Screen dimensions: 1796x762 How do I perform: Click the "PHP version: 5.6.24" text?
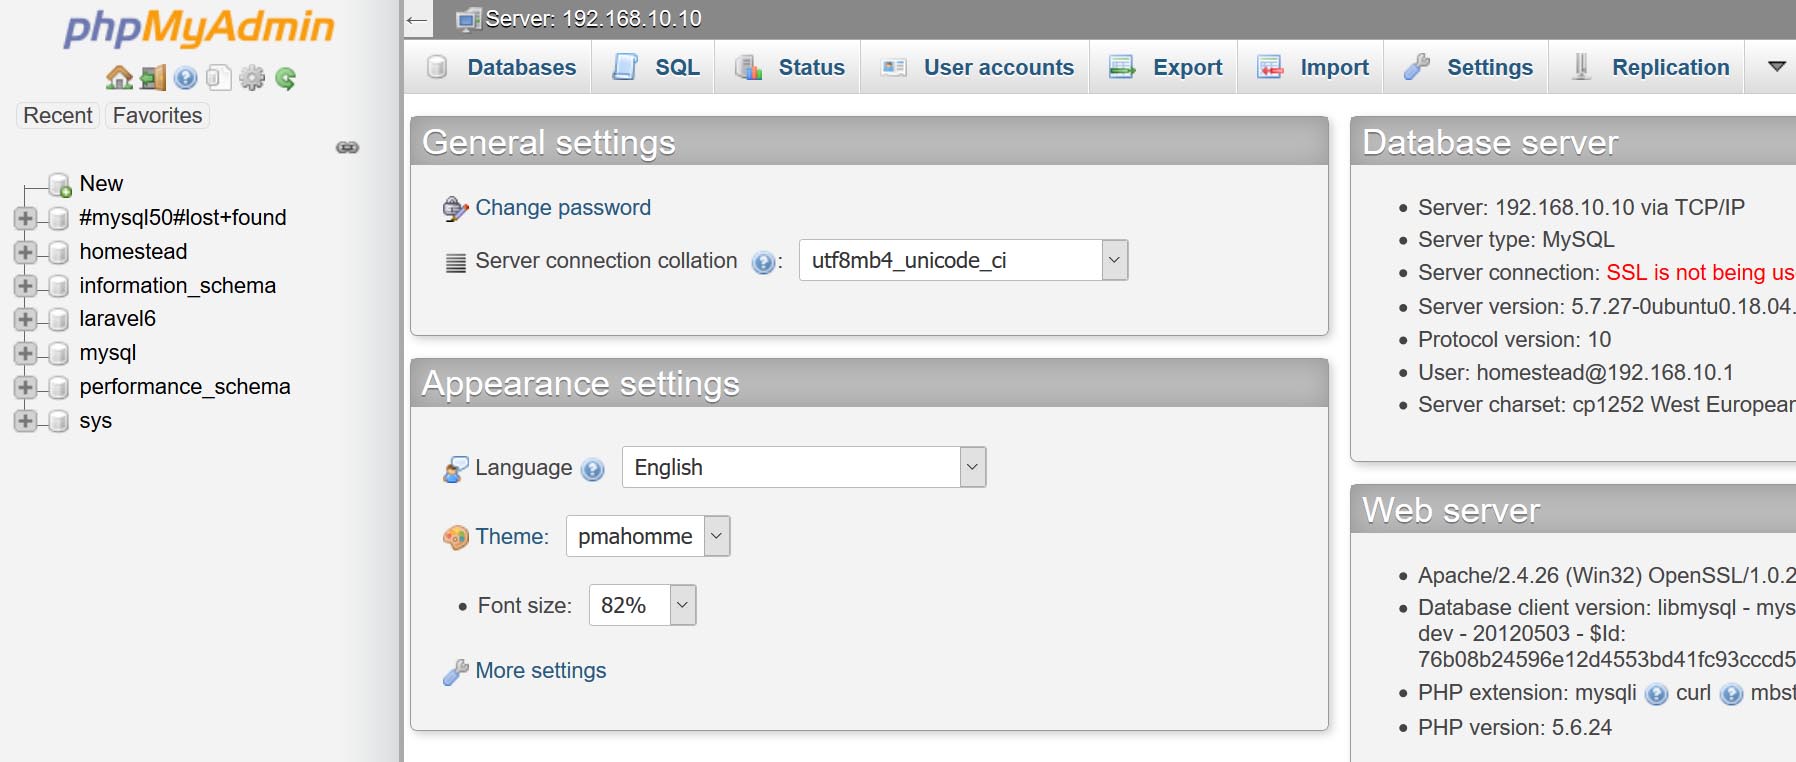1515,727
